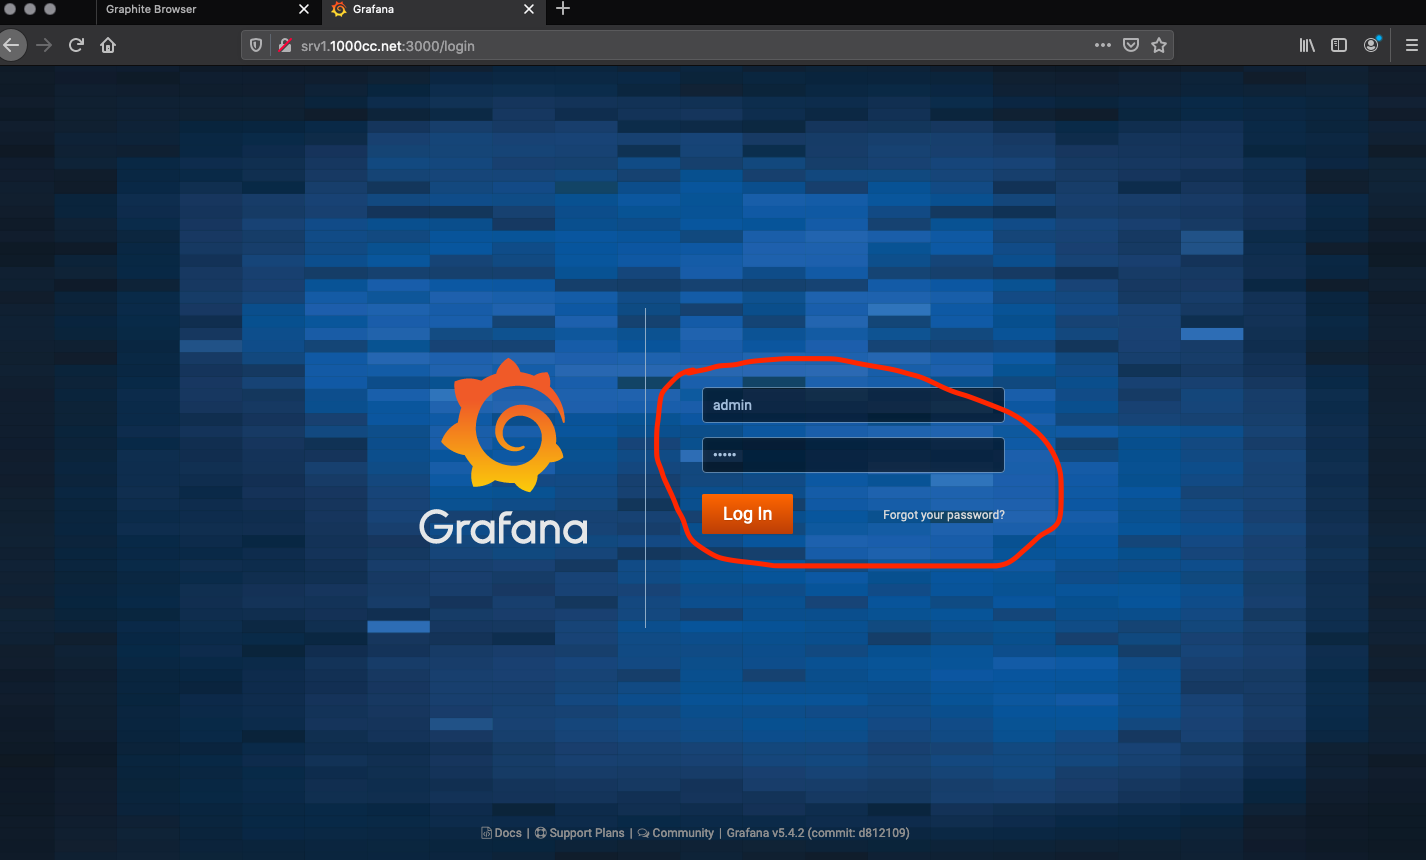Open page actions three-dot menu
The image size is (1426, 860).
click(1102, 45)
